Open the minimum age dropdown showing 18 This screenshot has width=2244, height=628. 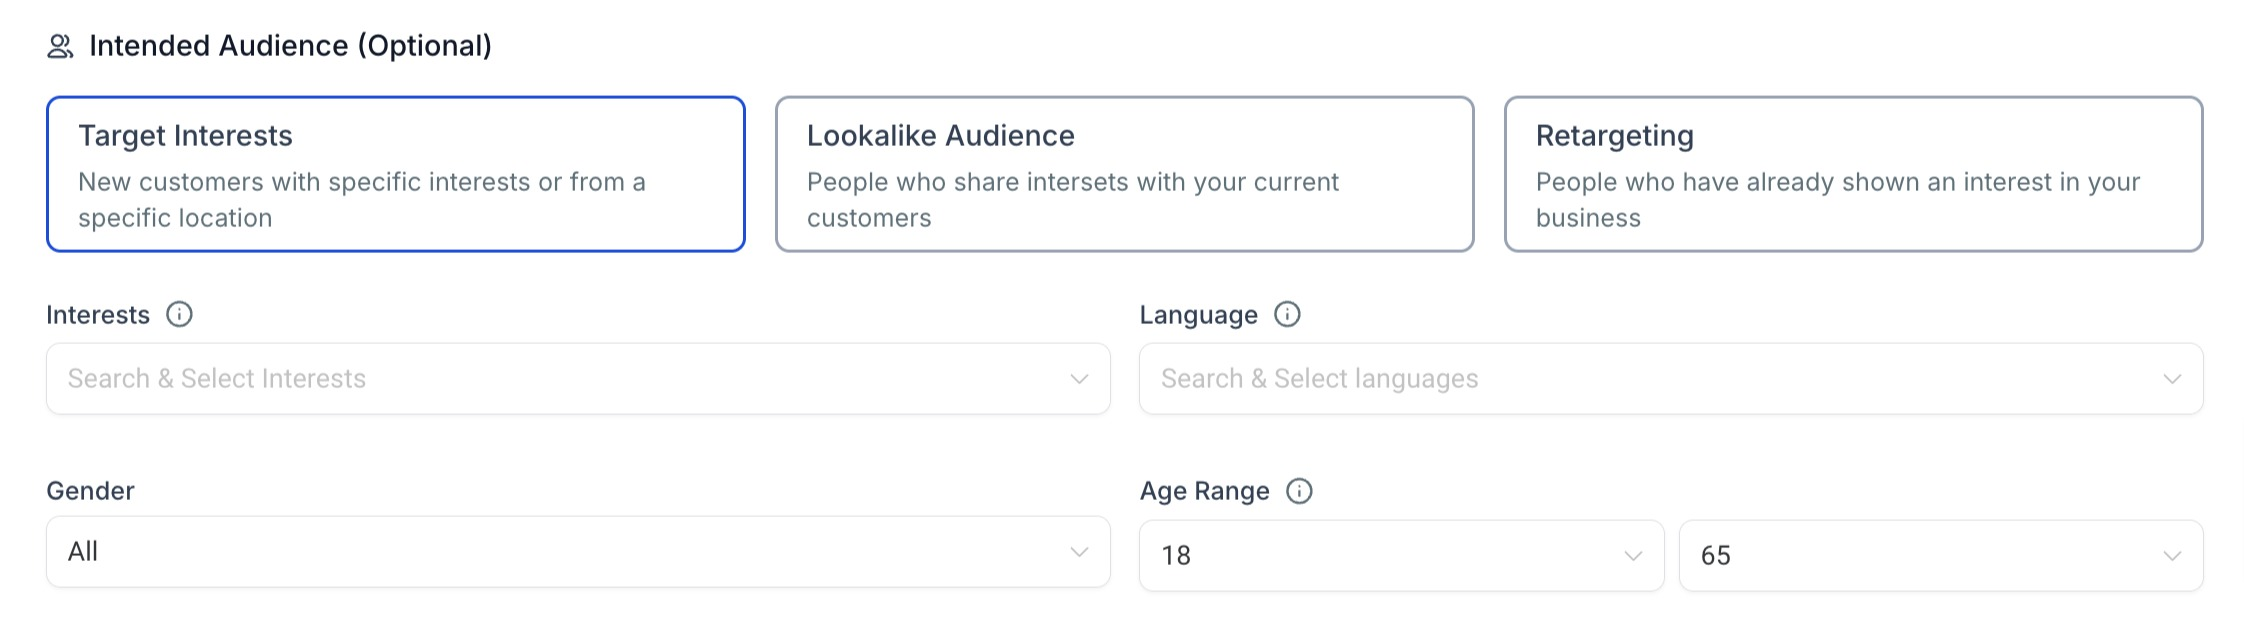click(x=1400, y=556)
